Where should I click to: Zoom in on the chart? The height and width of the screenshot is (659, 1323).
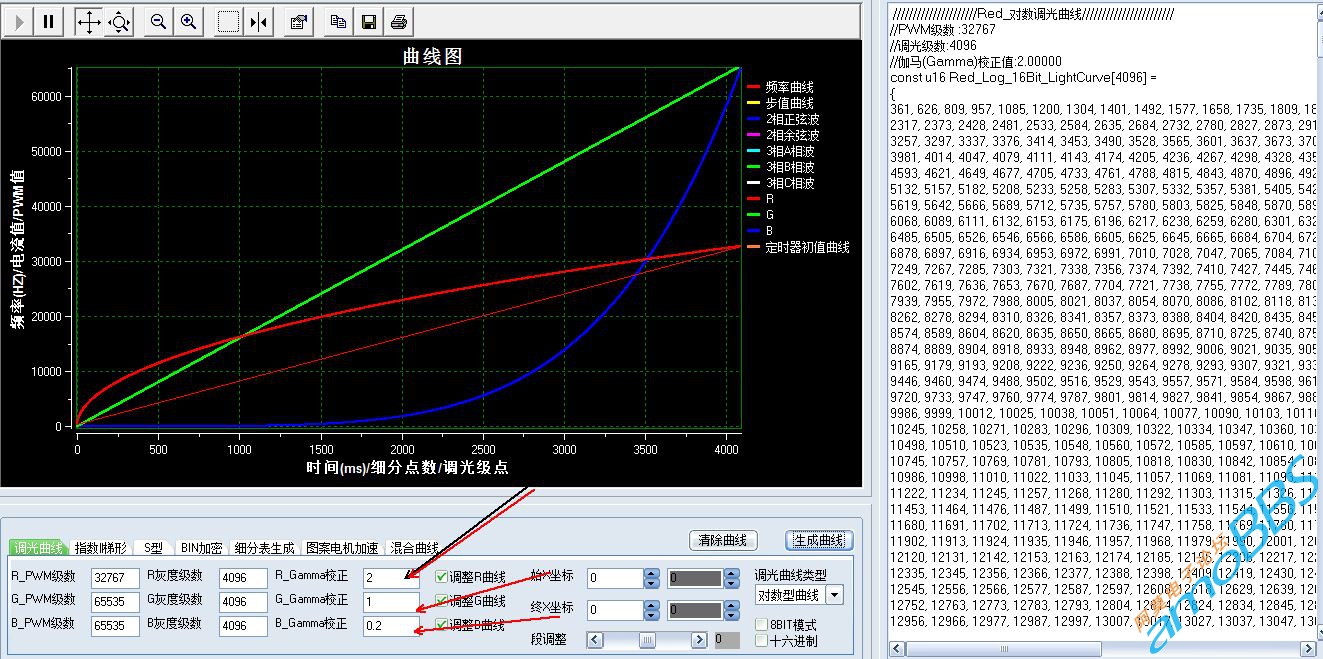point(187,21)
